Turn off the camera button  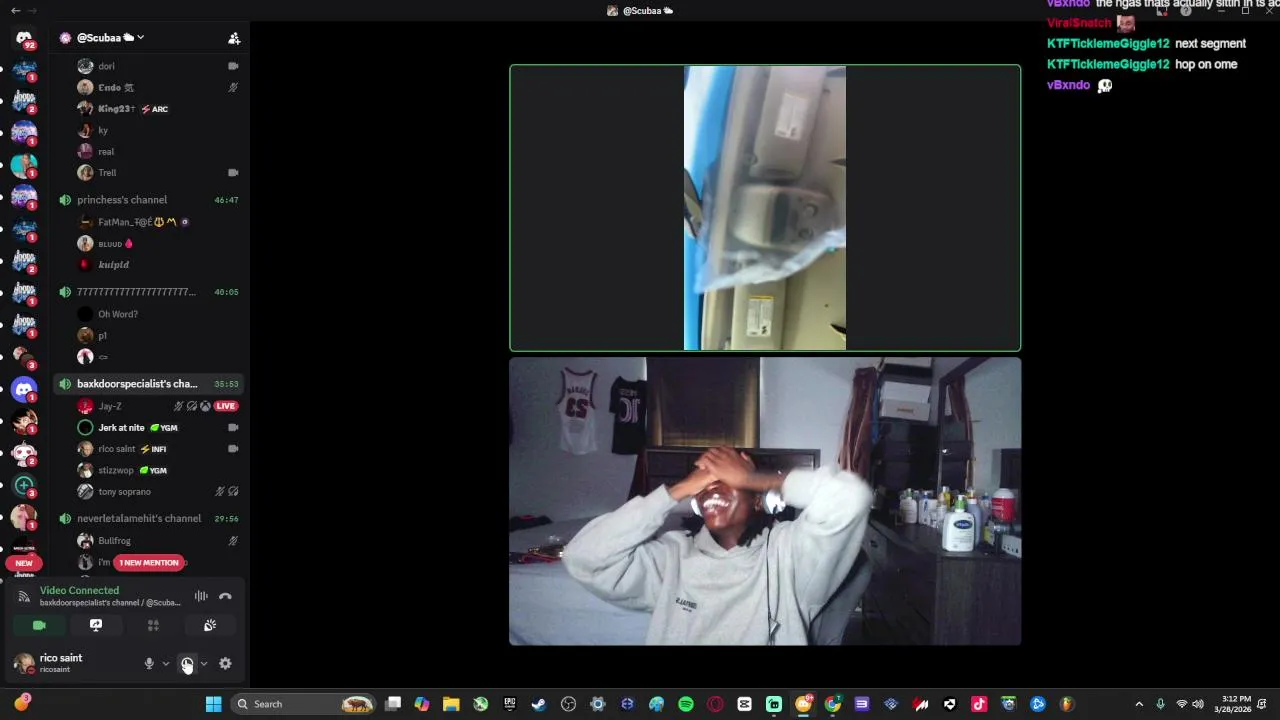pos(39,625)
